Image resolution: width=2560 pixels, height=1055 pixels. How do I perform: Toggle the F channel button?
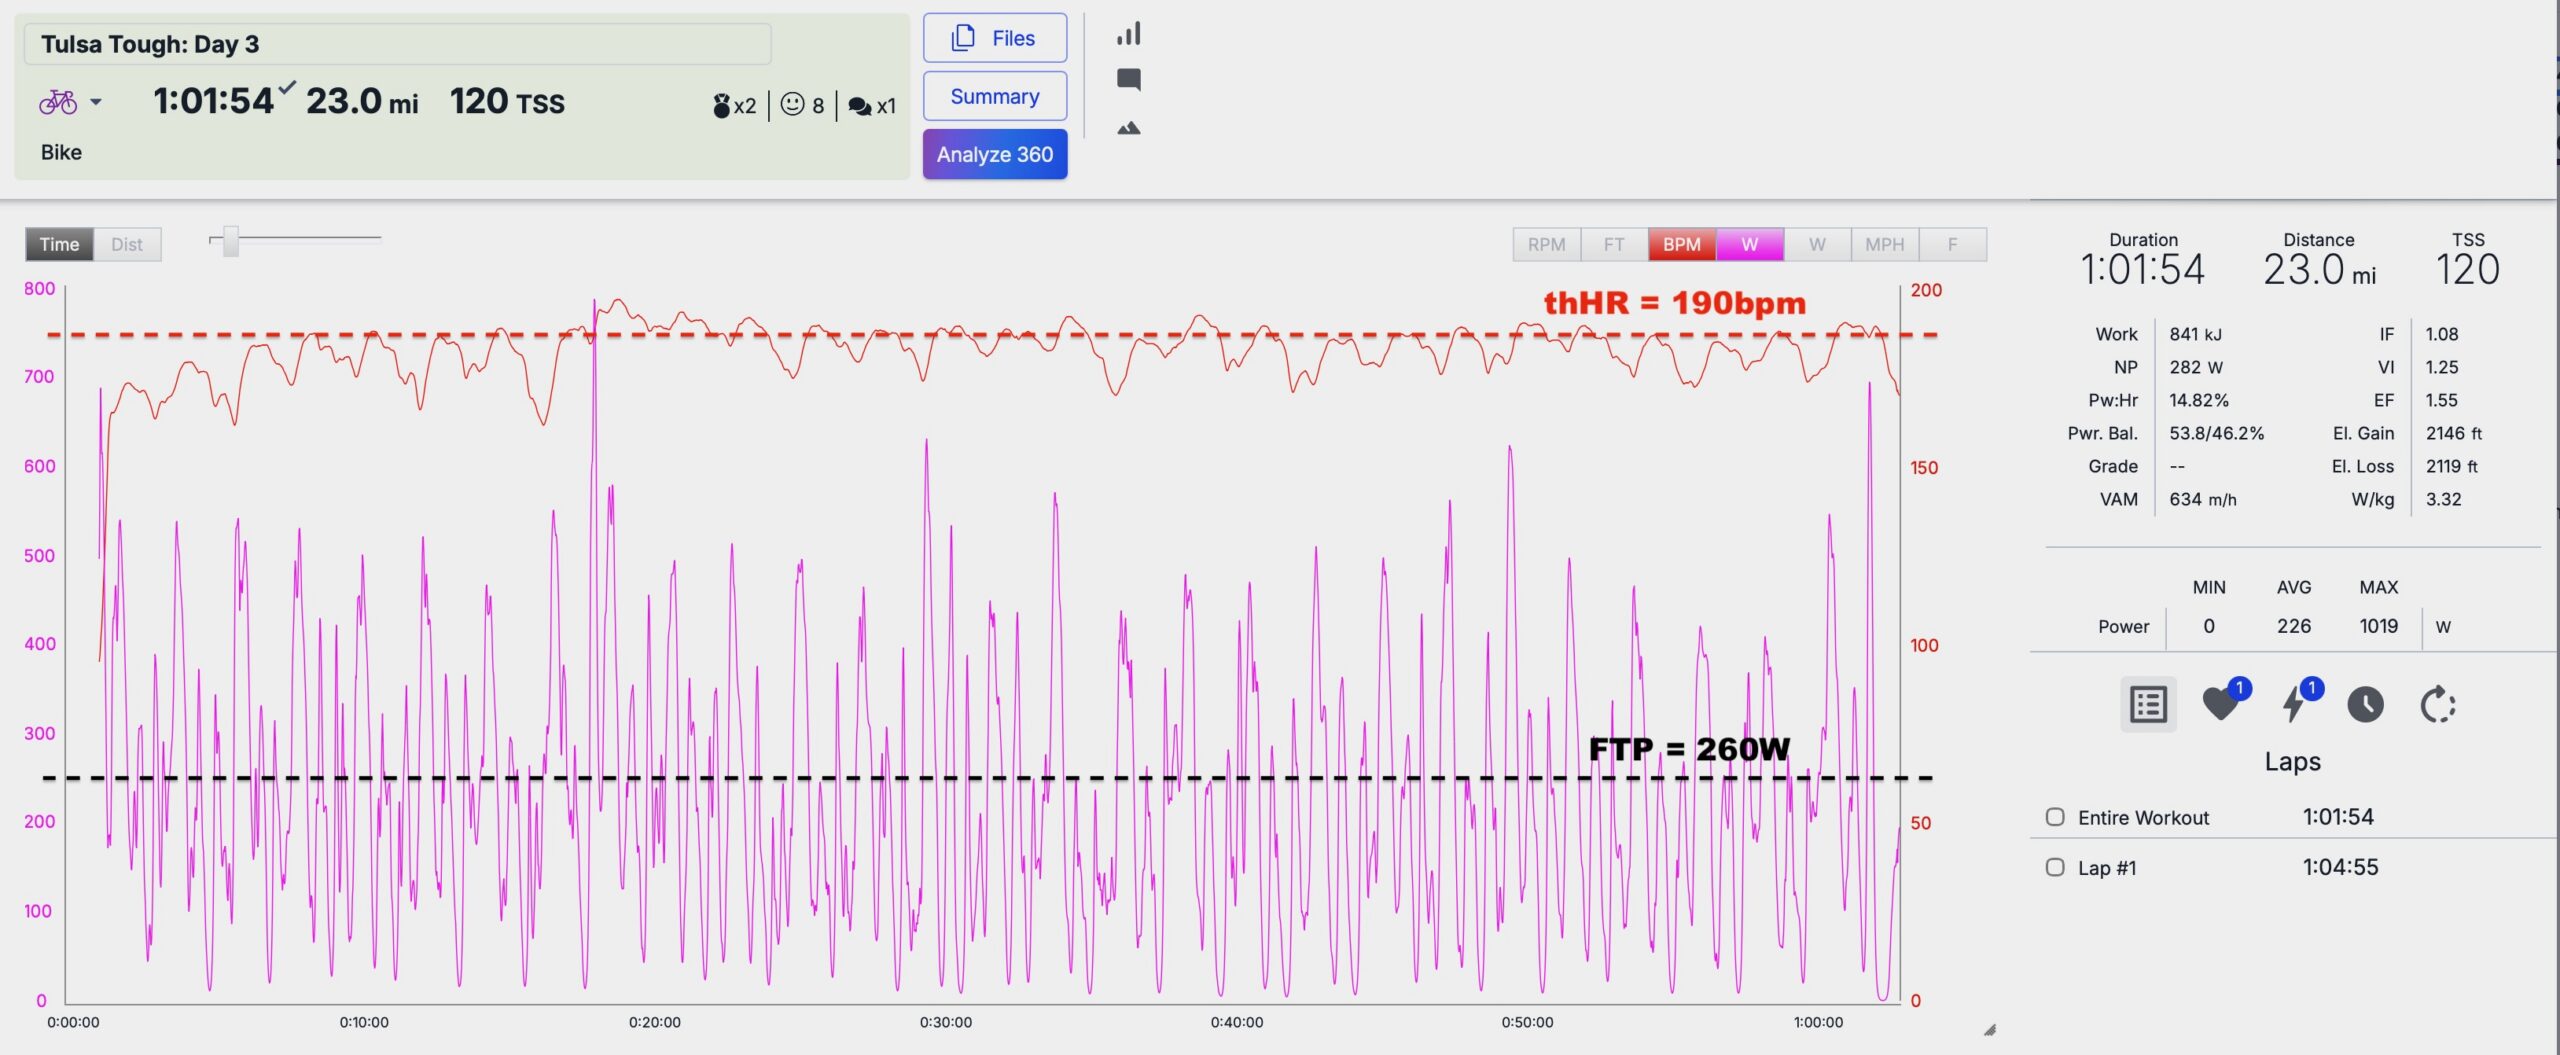tap(1953, 244)
